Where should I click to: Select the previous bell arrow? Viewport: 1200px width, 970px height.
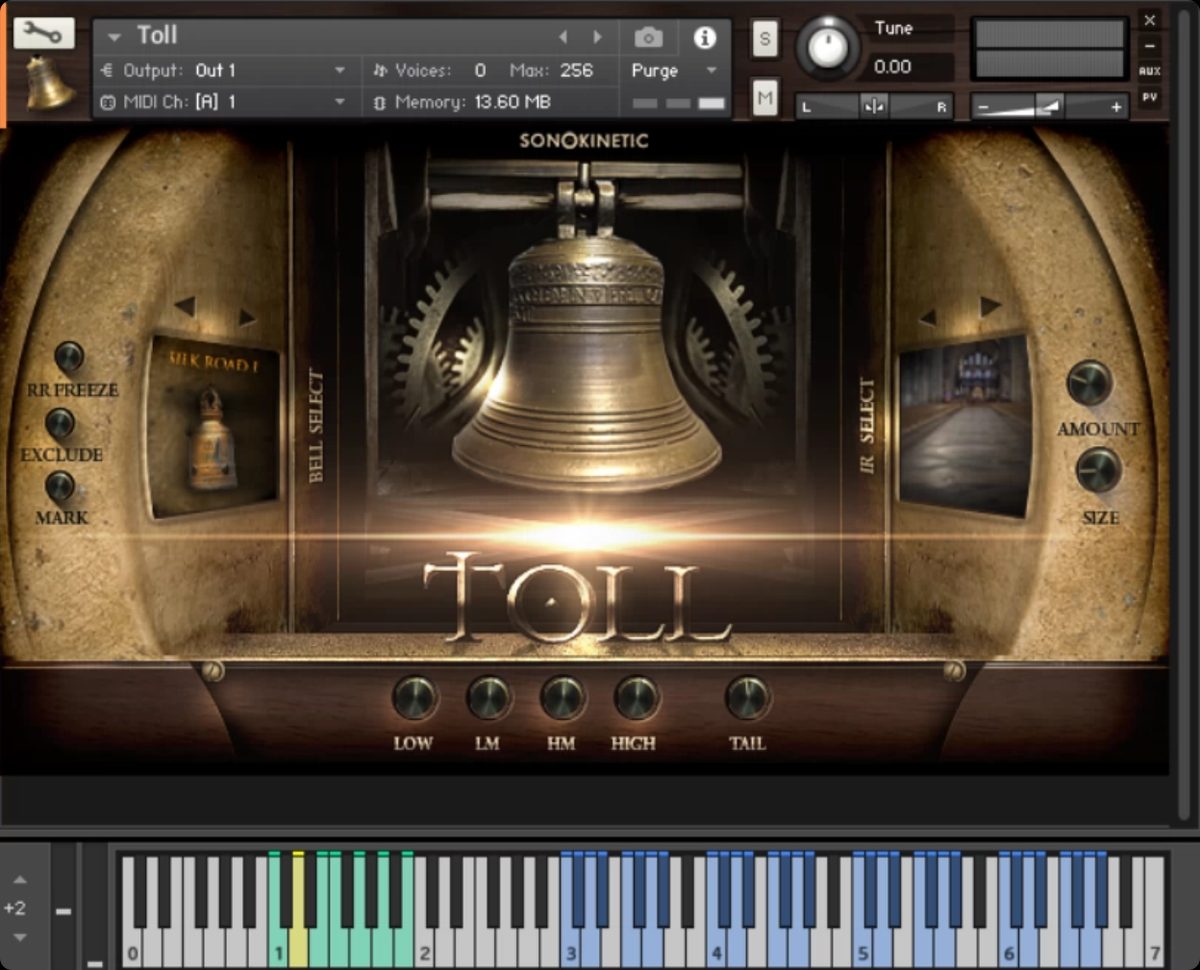click(x=184, y=306)
